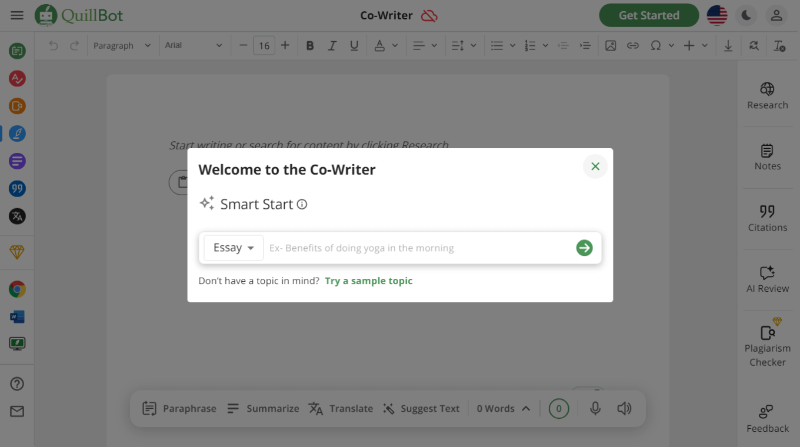The width and height of the screenshot is (800, 447).
Task: Open the AI Review panel
Action: pyautogui.click(x=767, y=279)
